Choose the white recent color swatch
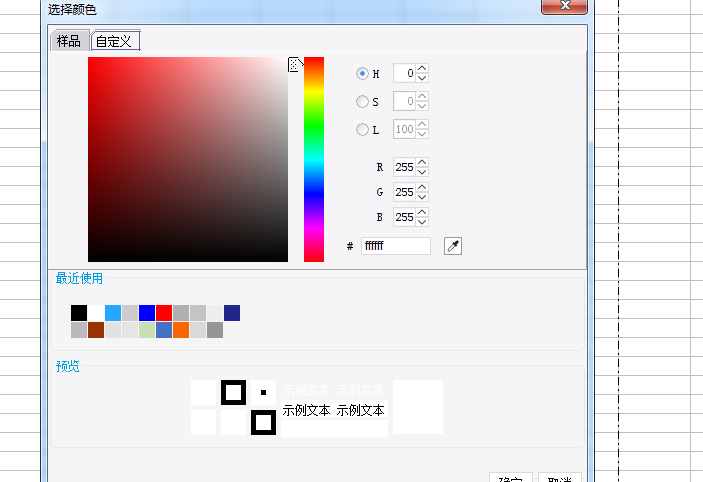Screen dimensions: 703x482 (x=96, y=313)
